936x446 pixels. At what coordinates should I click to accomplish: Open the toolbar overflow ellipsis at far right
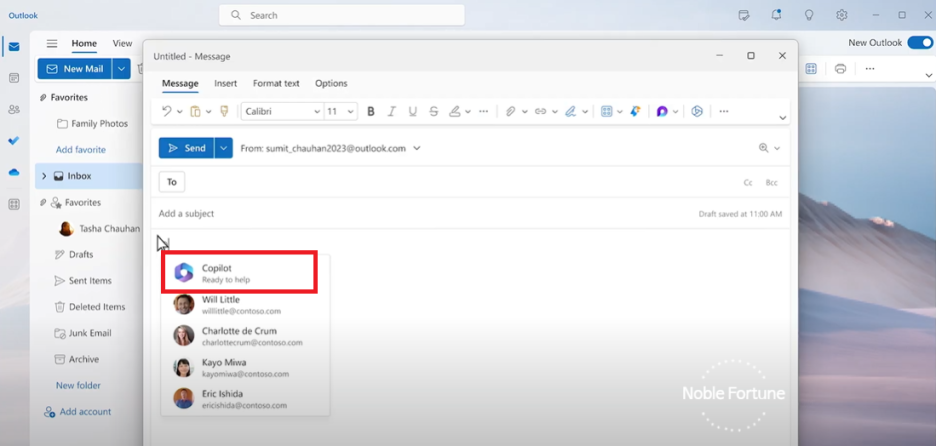(723, 111)
